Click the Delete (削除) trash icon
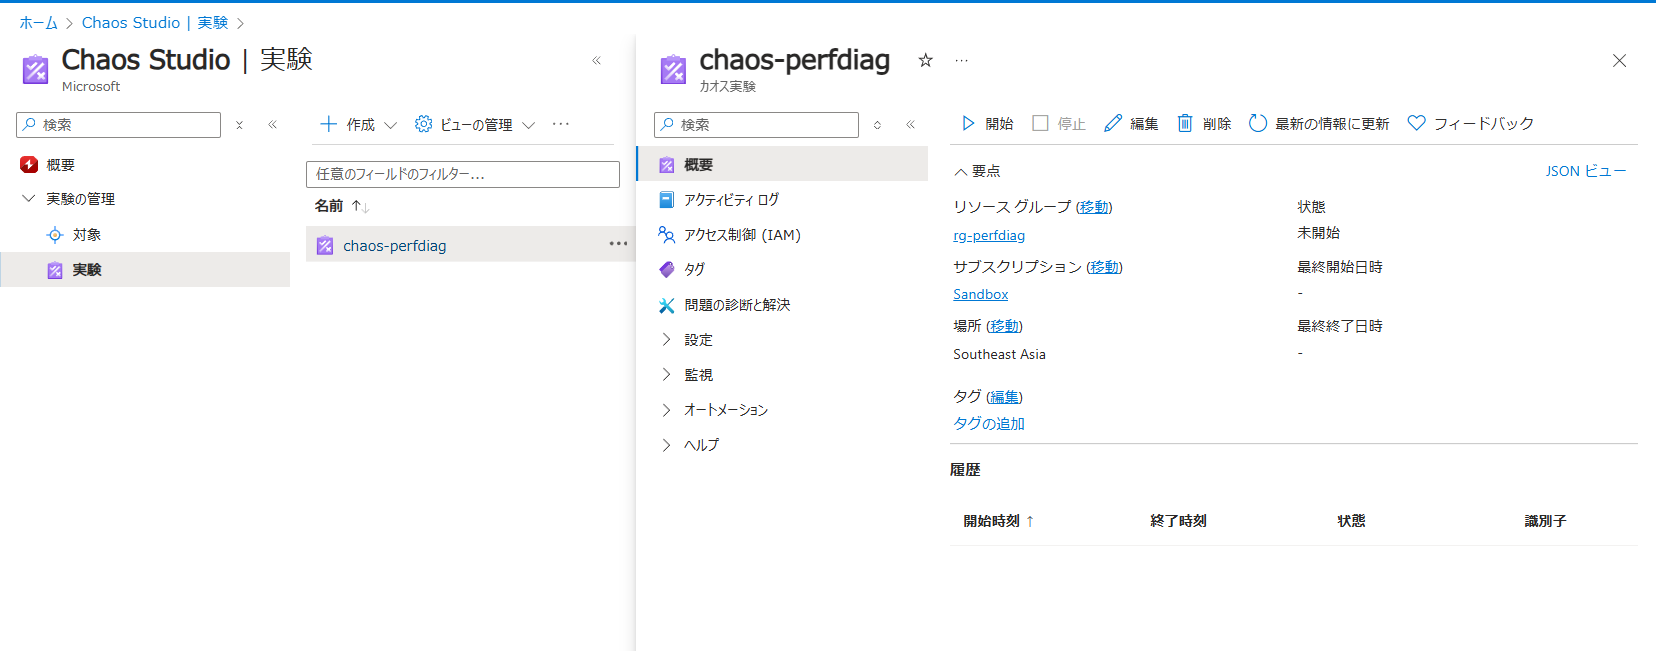This screenshot has height=651, width=1656. 1185,123
